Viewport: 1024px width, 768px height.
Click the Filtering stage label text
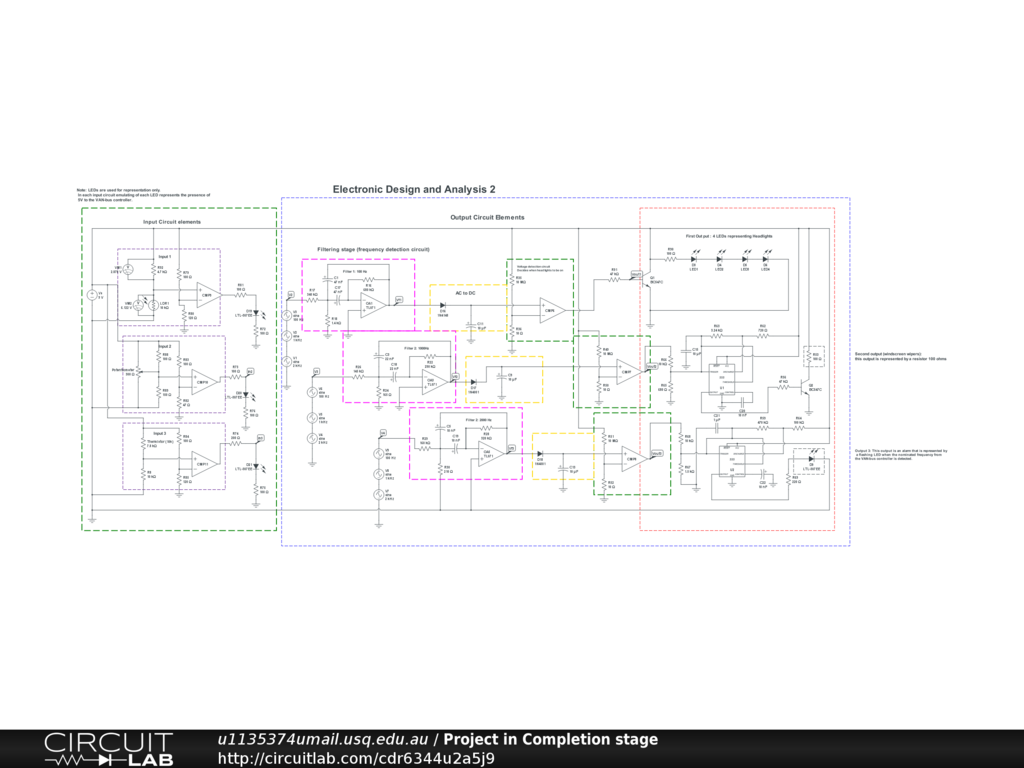(373, 249)
